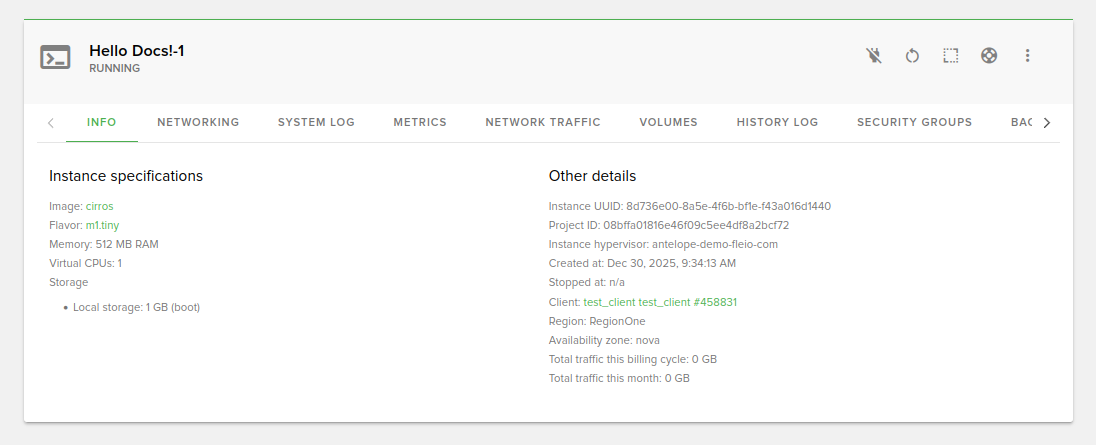
Task: Click the lifebuoy rescue instance icon
Action: pos(989,56)
